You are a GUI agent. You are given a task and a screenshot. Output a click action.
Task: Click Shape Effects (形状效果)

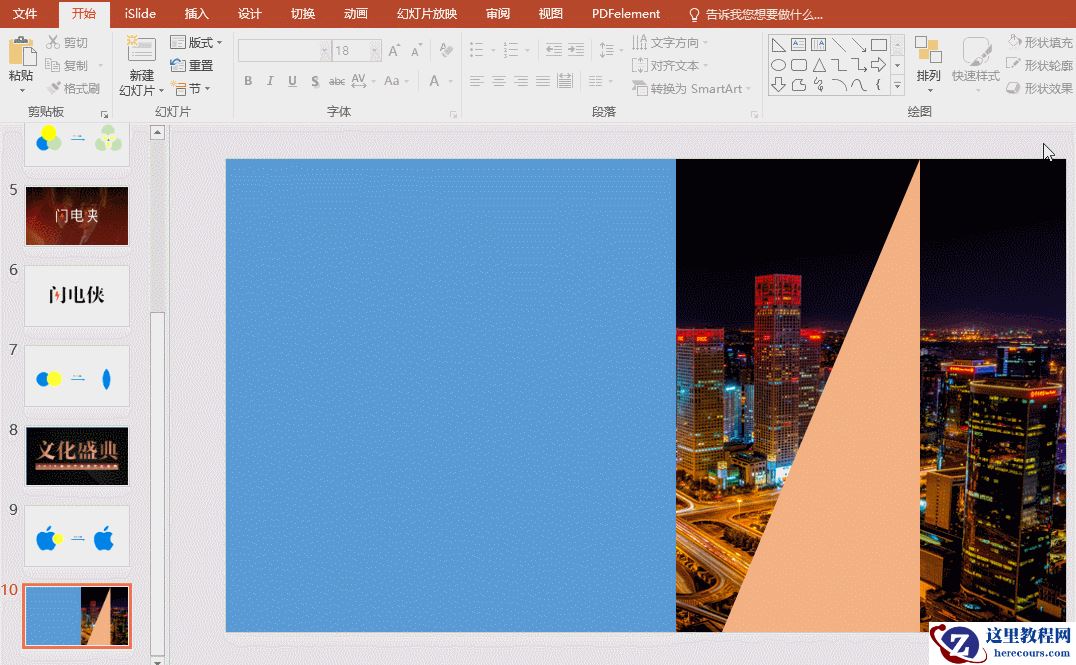point(1040,89)
